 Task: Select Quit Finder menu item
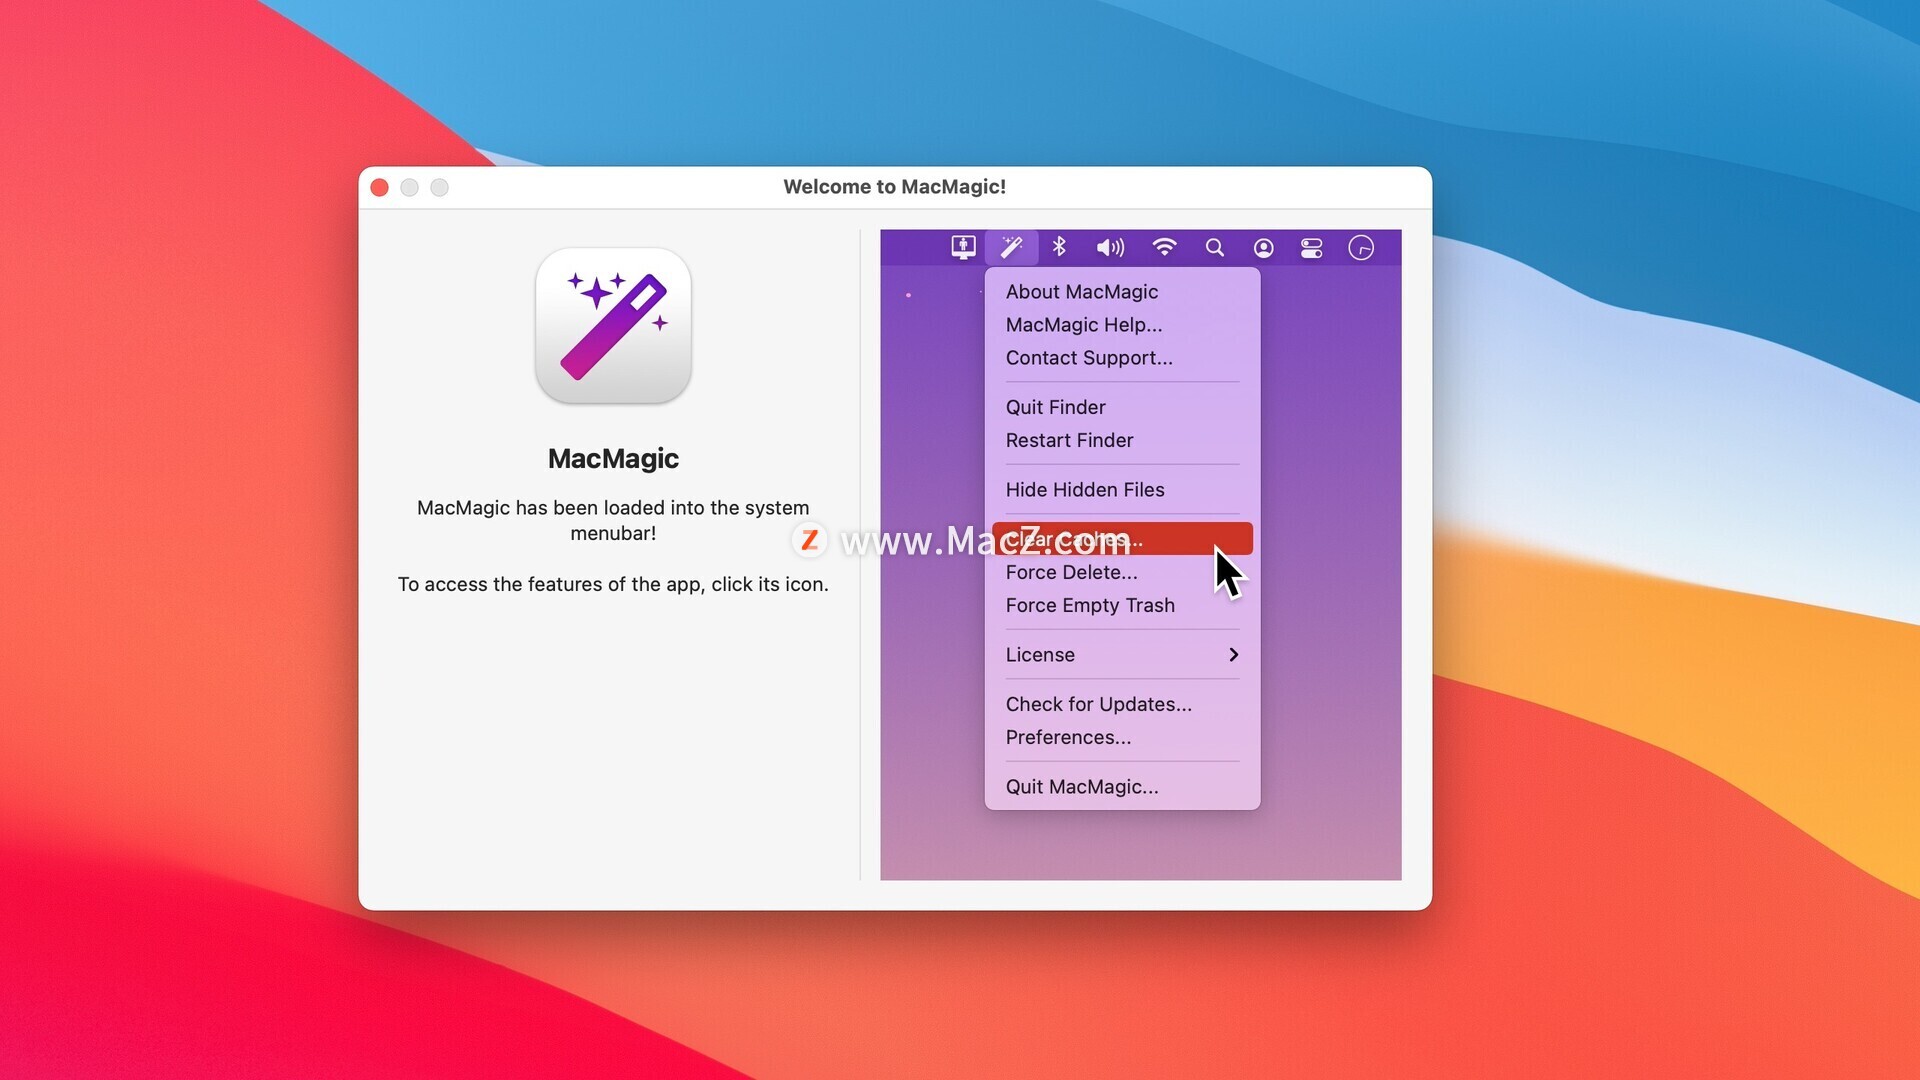pyautogui.click(x=1122, y=407)
